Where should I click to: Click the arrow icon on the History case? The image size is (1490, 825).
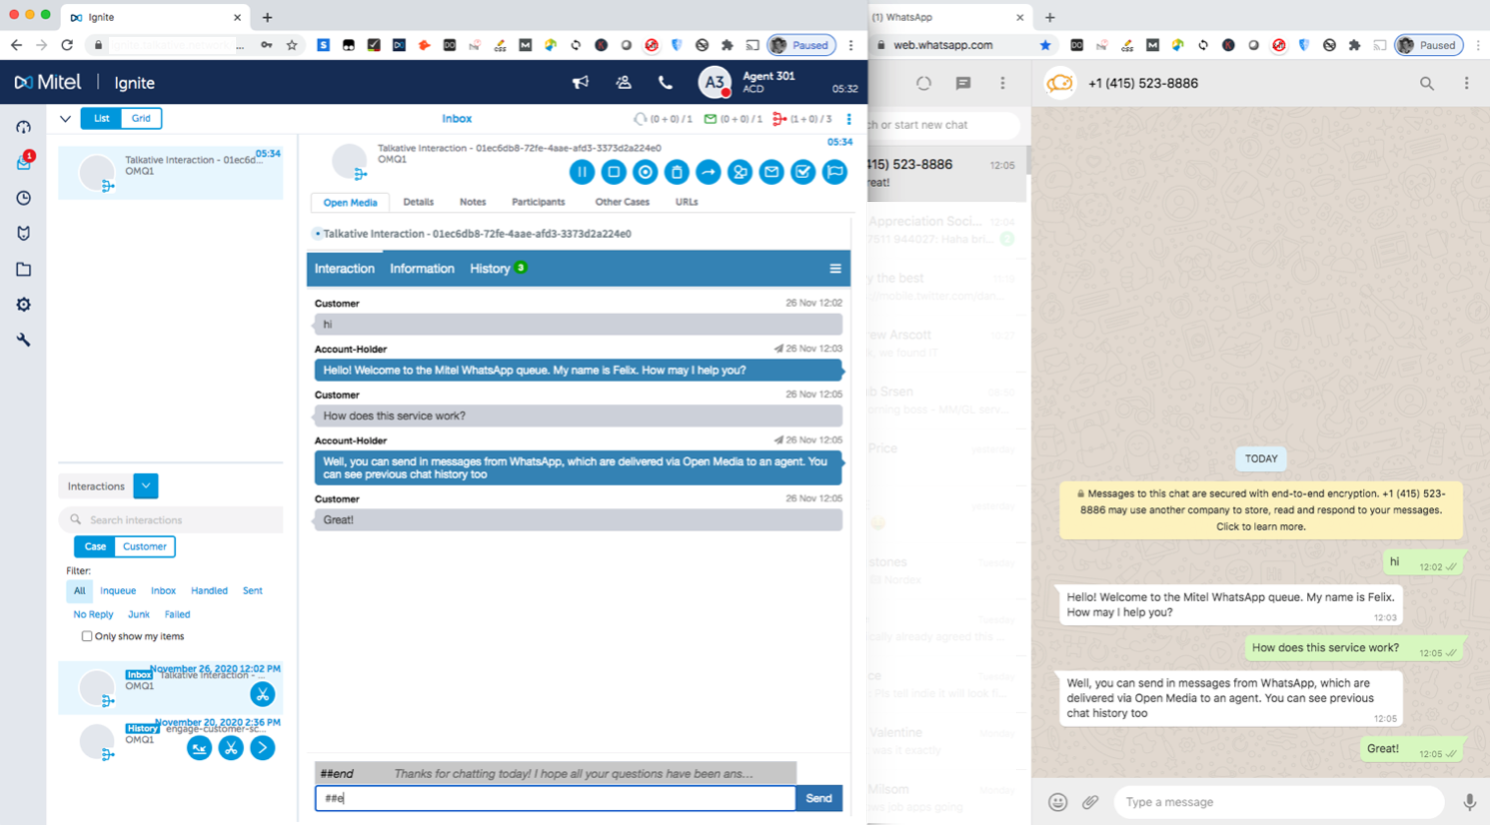pos(263,747)
